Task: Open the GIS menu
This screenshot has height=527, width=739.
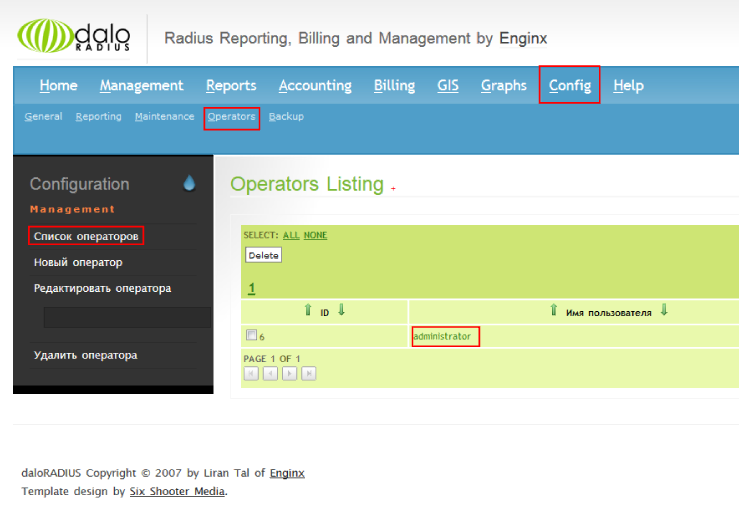Action: click(x=448, y=85)
